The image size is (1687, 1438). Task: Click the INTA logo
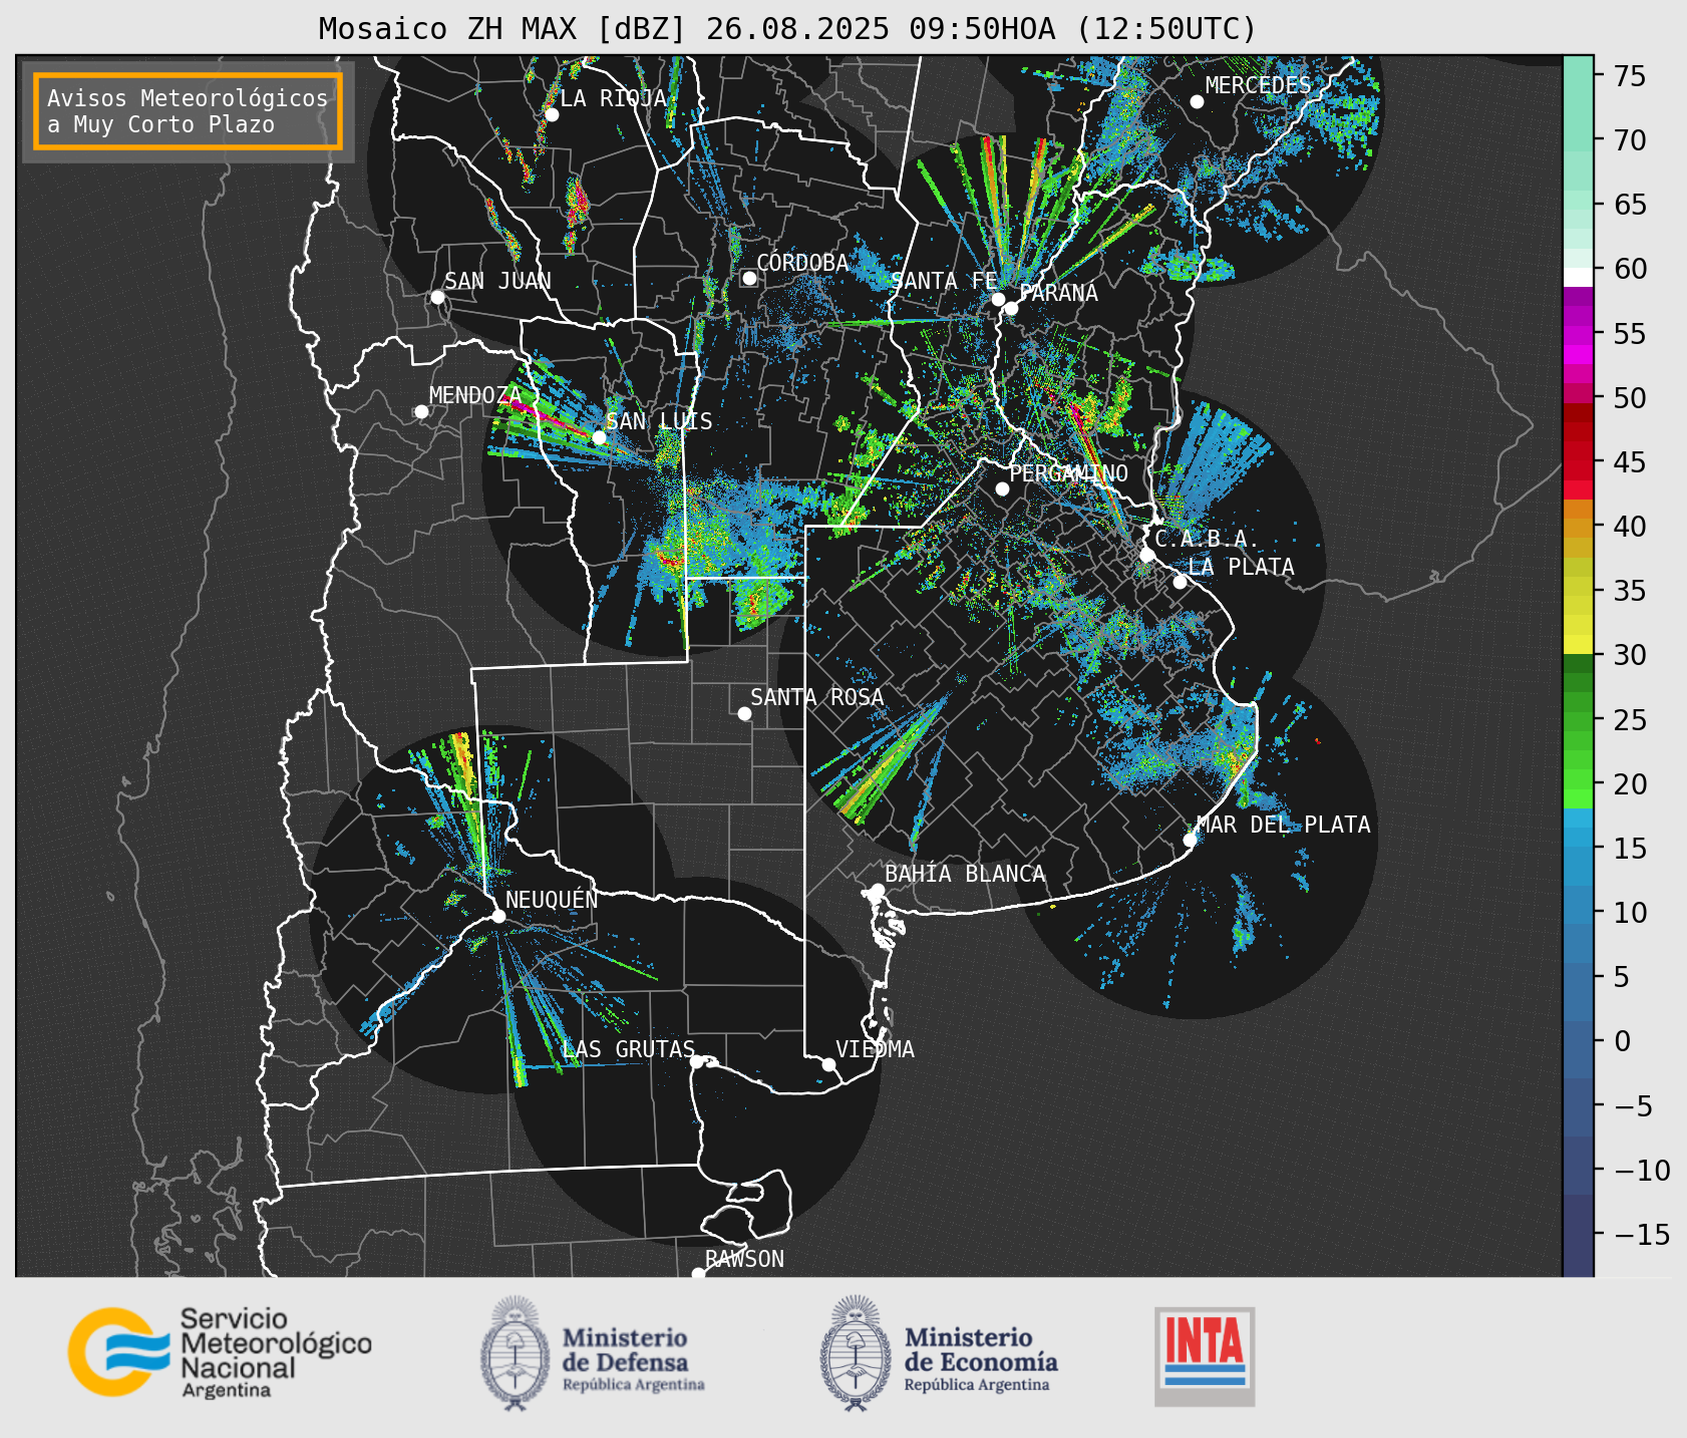click(x=1204, y=1356)
